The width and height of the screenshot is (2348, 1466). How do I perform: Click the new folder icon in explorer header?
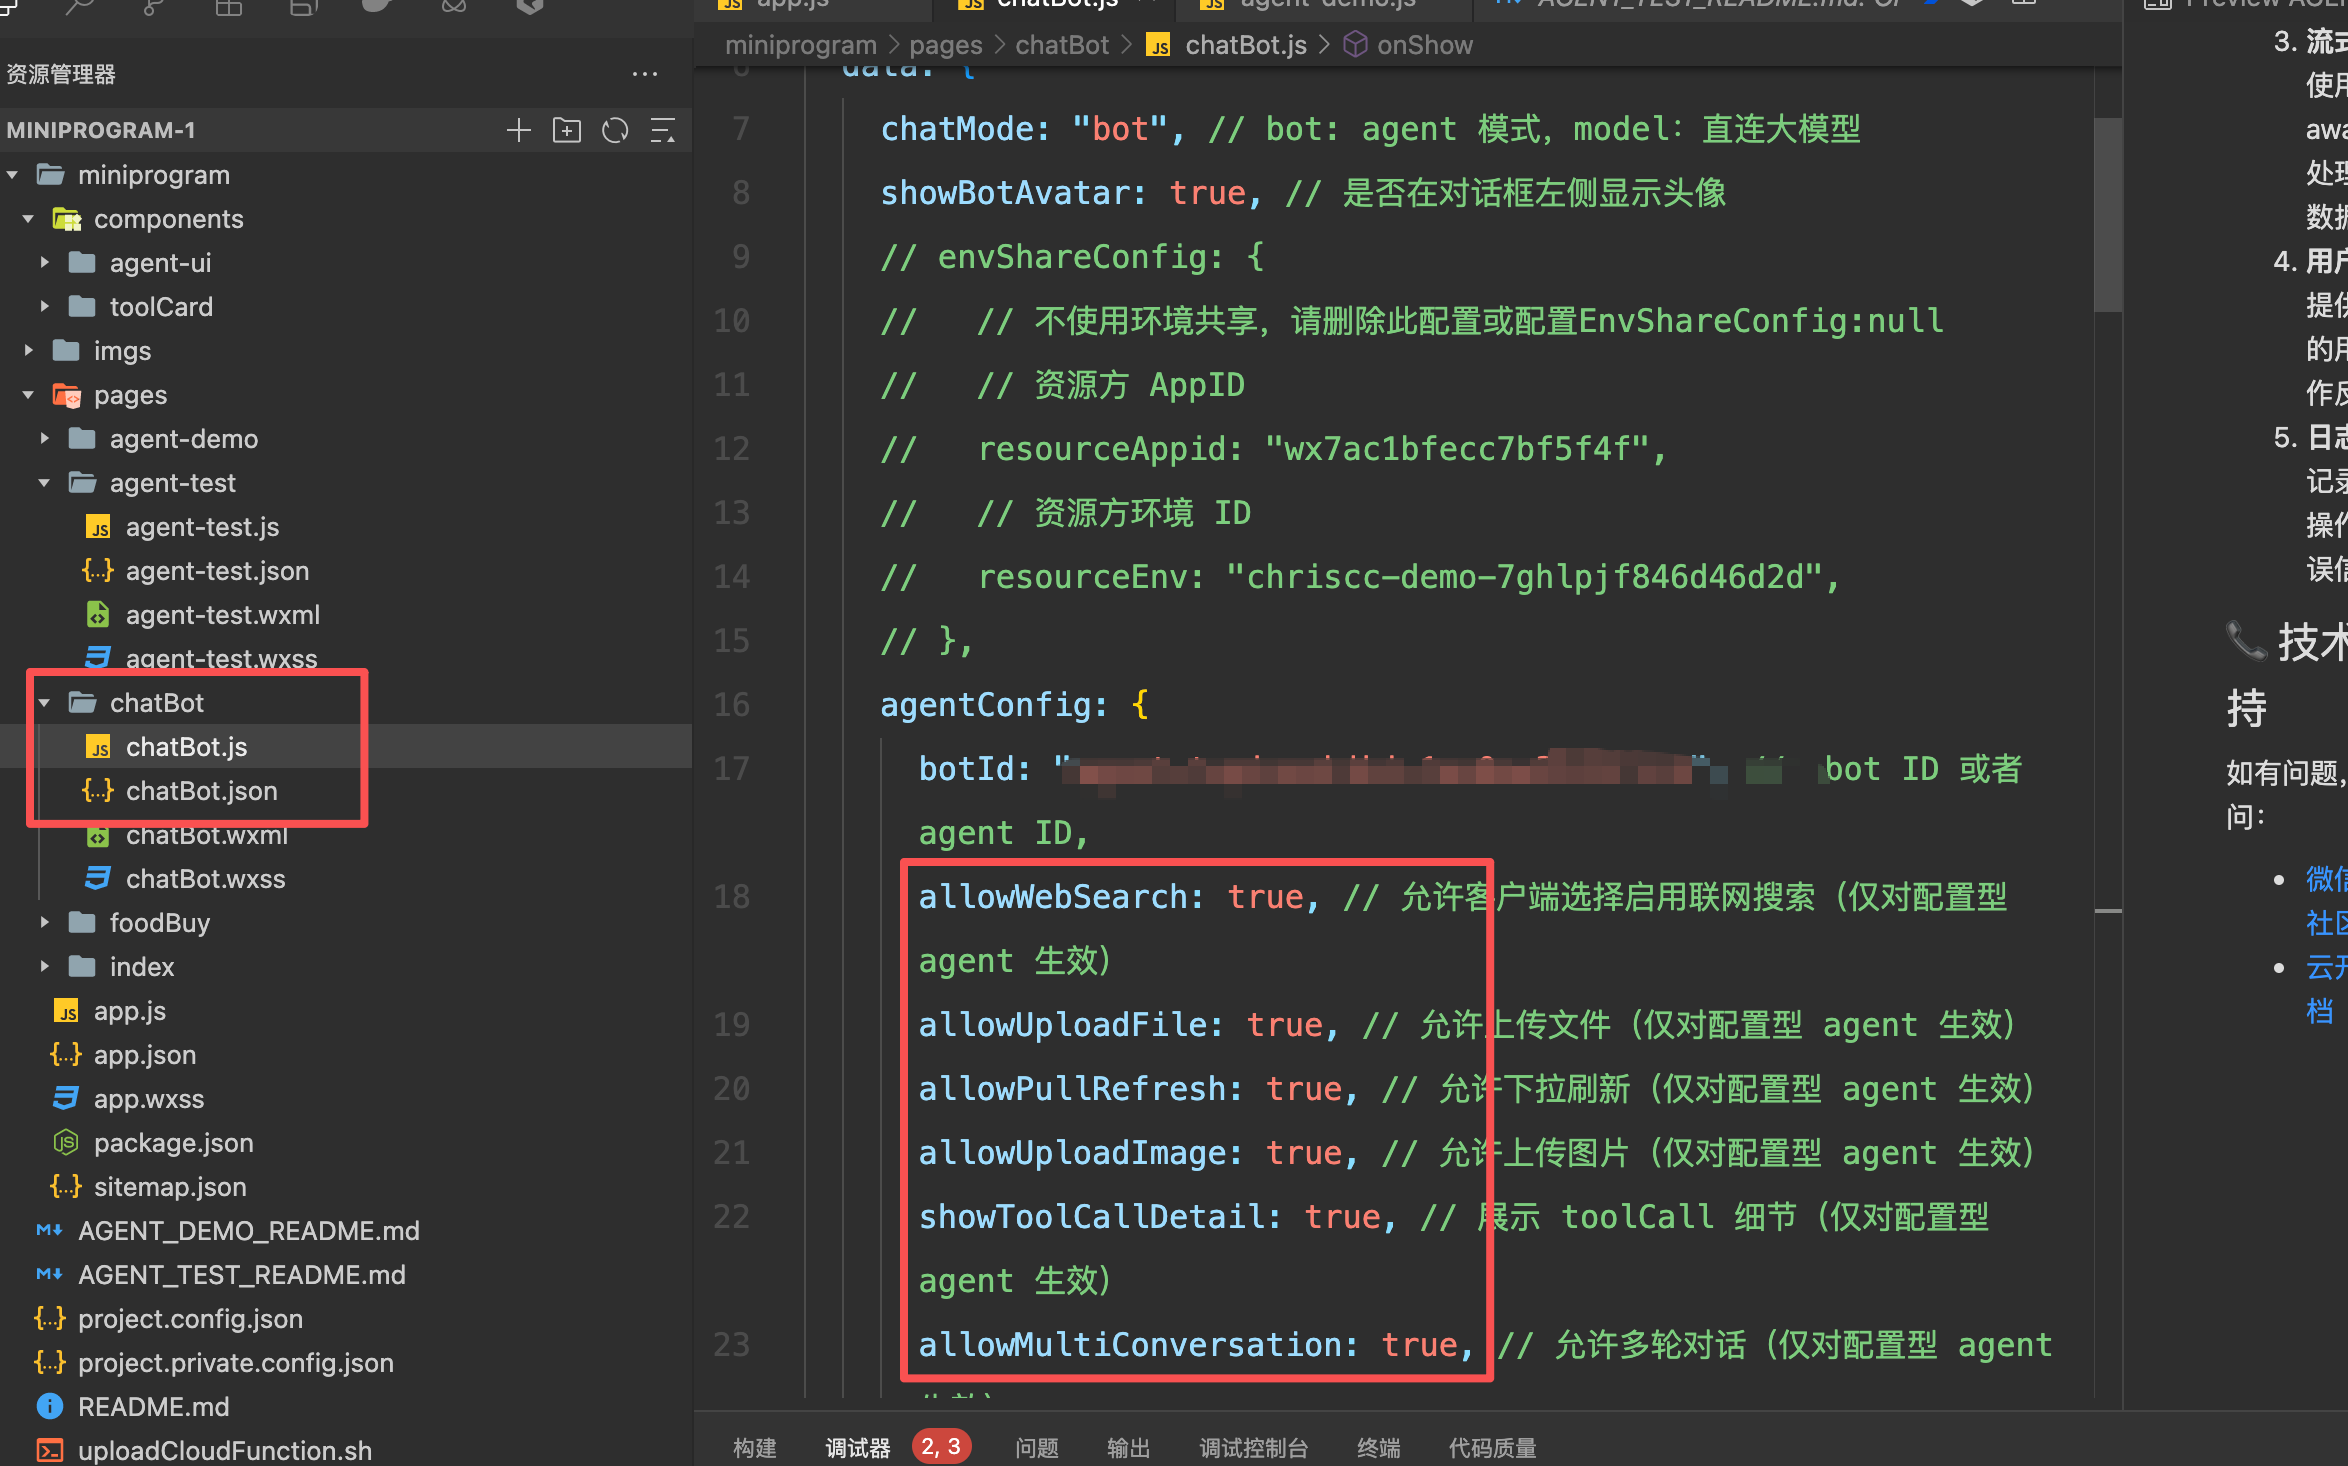[566, 131]
